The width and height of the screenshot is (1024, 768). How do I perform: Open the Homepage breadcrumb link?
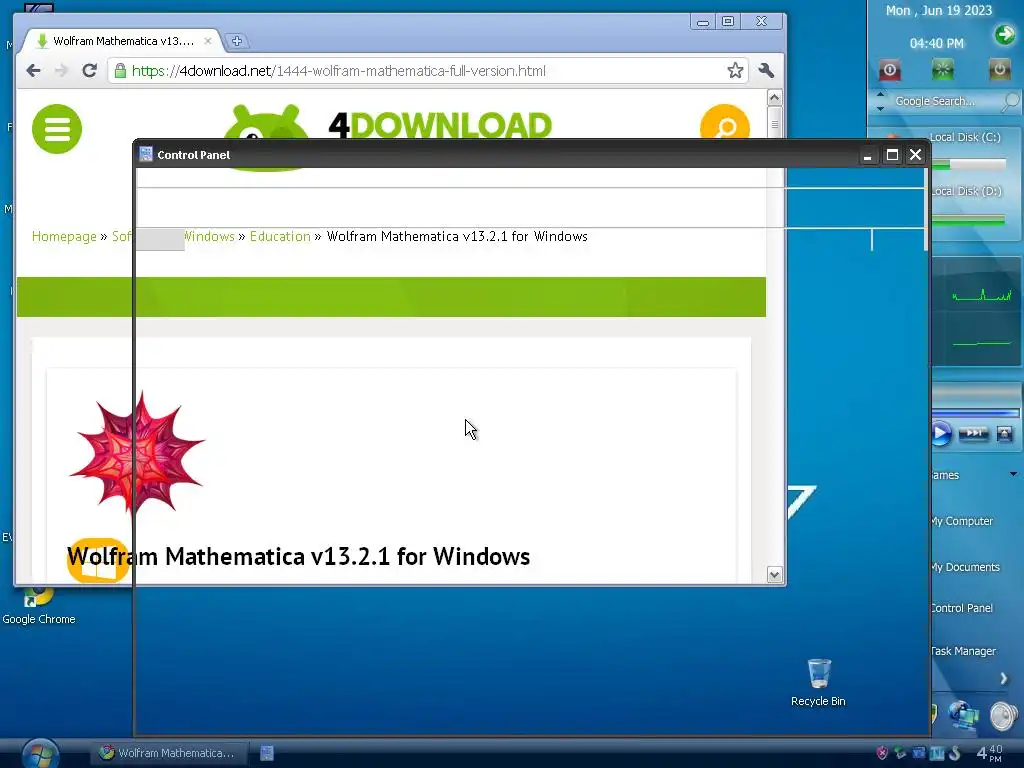[x=64, y=236]
